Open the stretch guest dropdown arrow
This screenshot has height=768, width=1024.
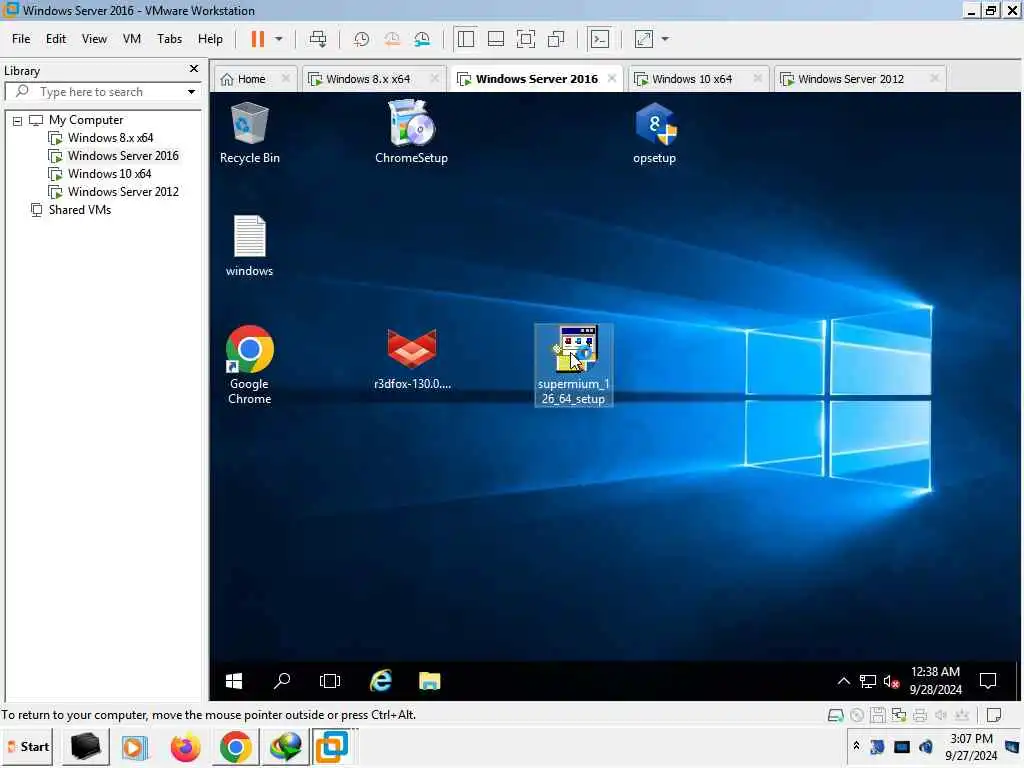(665, 39)
